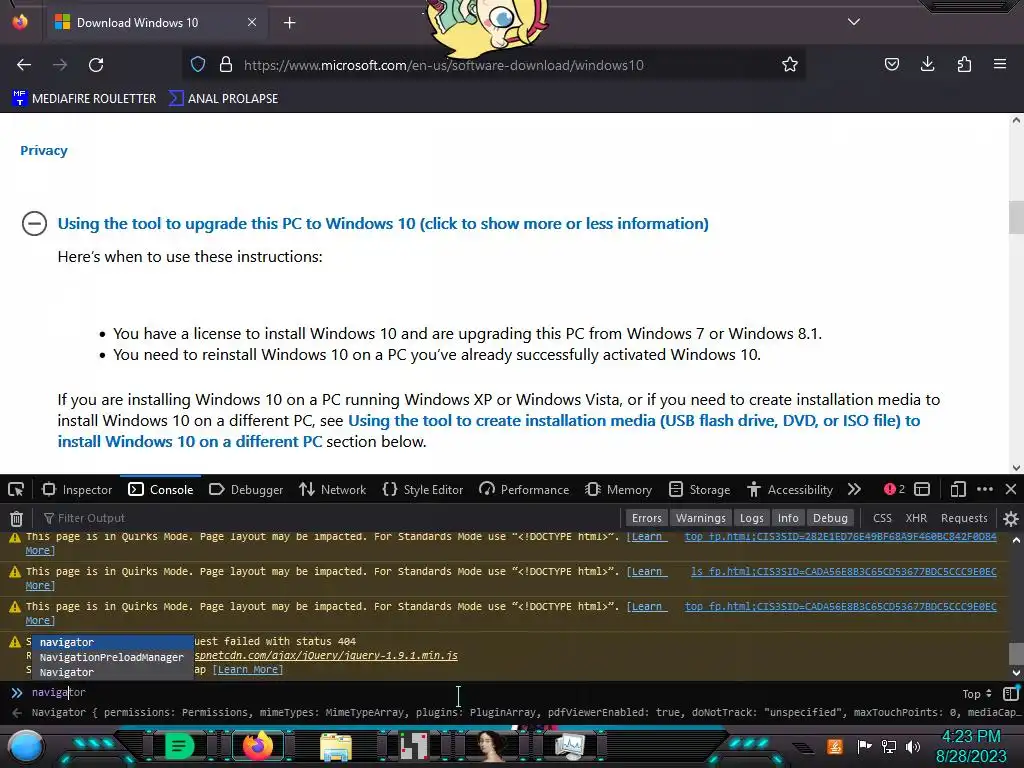Toggle the Info filter

point(788,518)
